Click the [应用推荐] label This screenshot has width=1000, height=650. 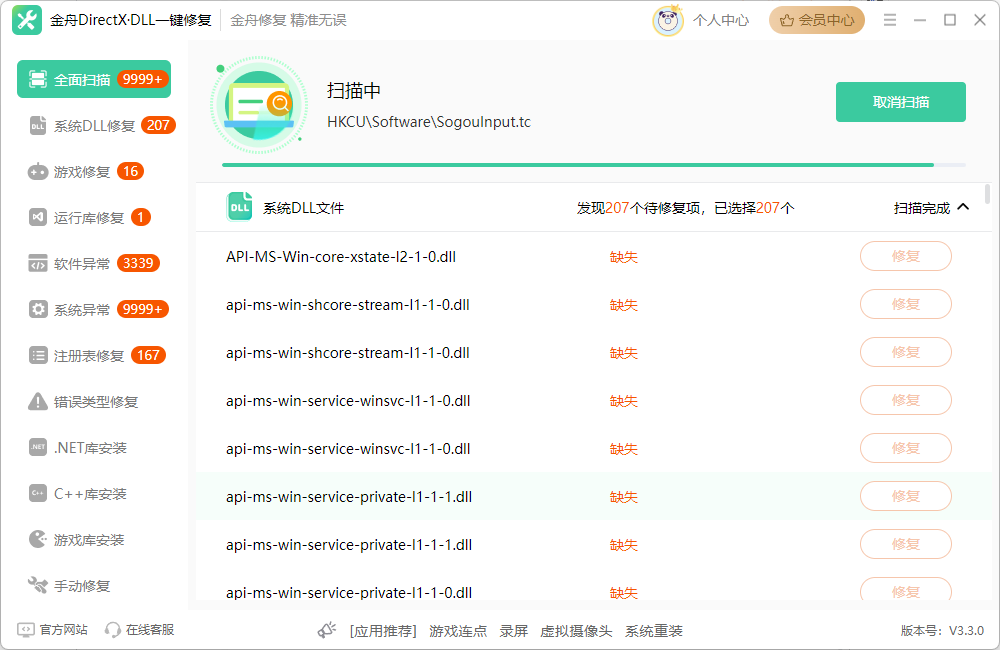click(x=383, y=631)
